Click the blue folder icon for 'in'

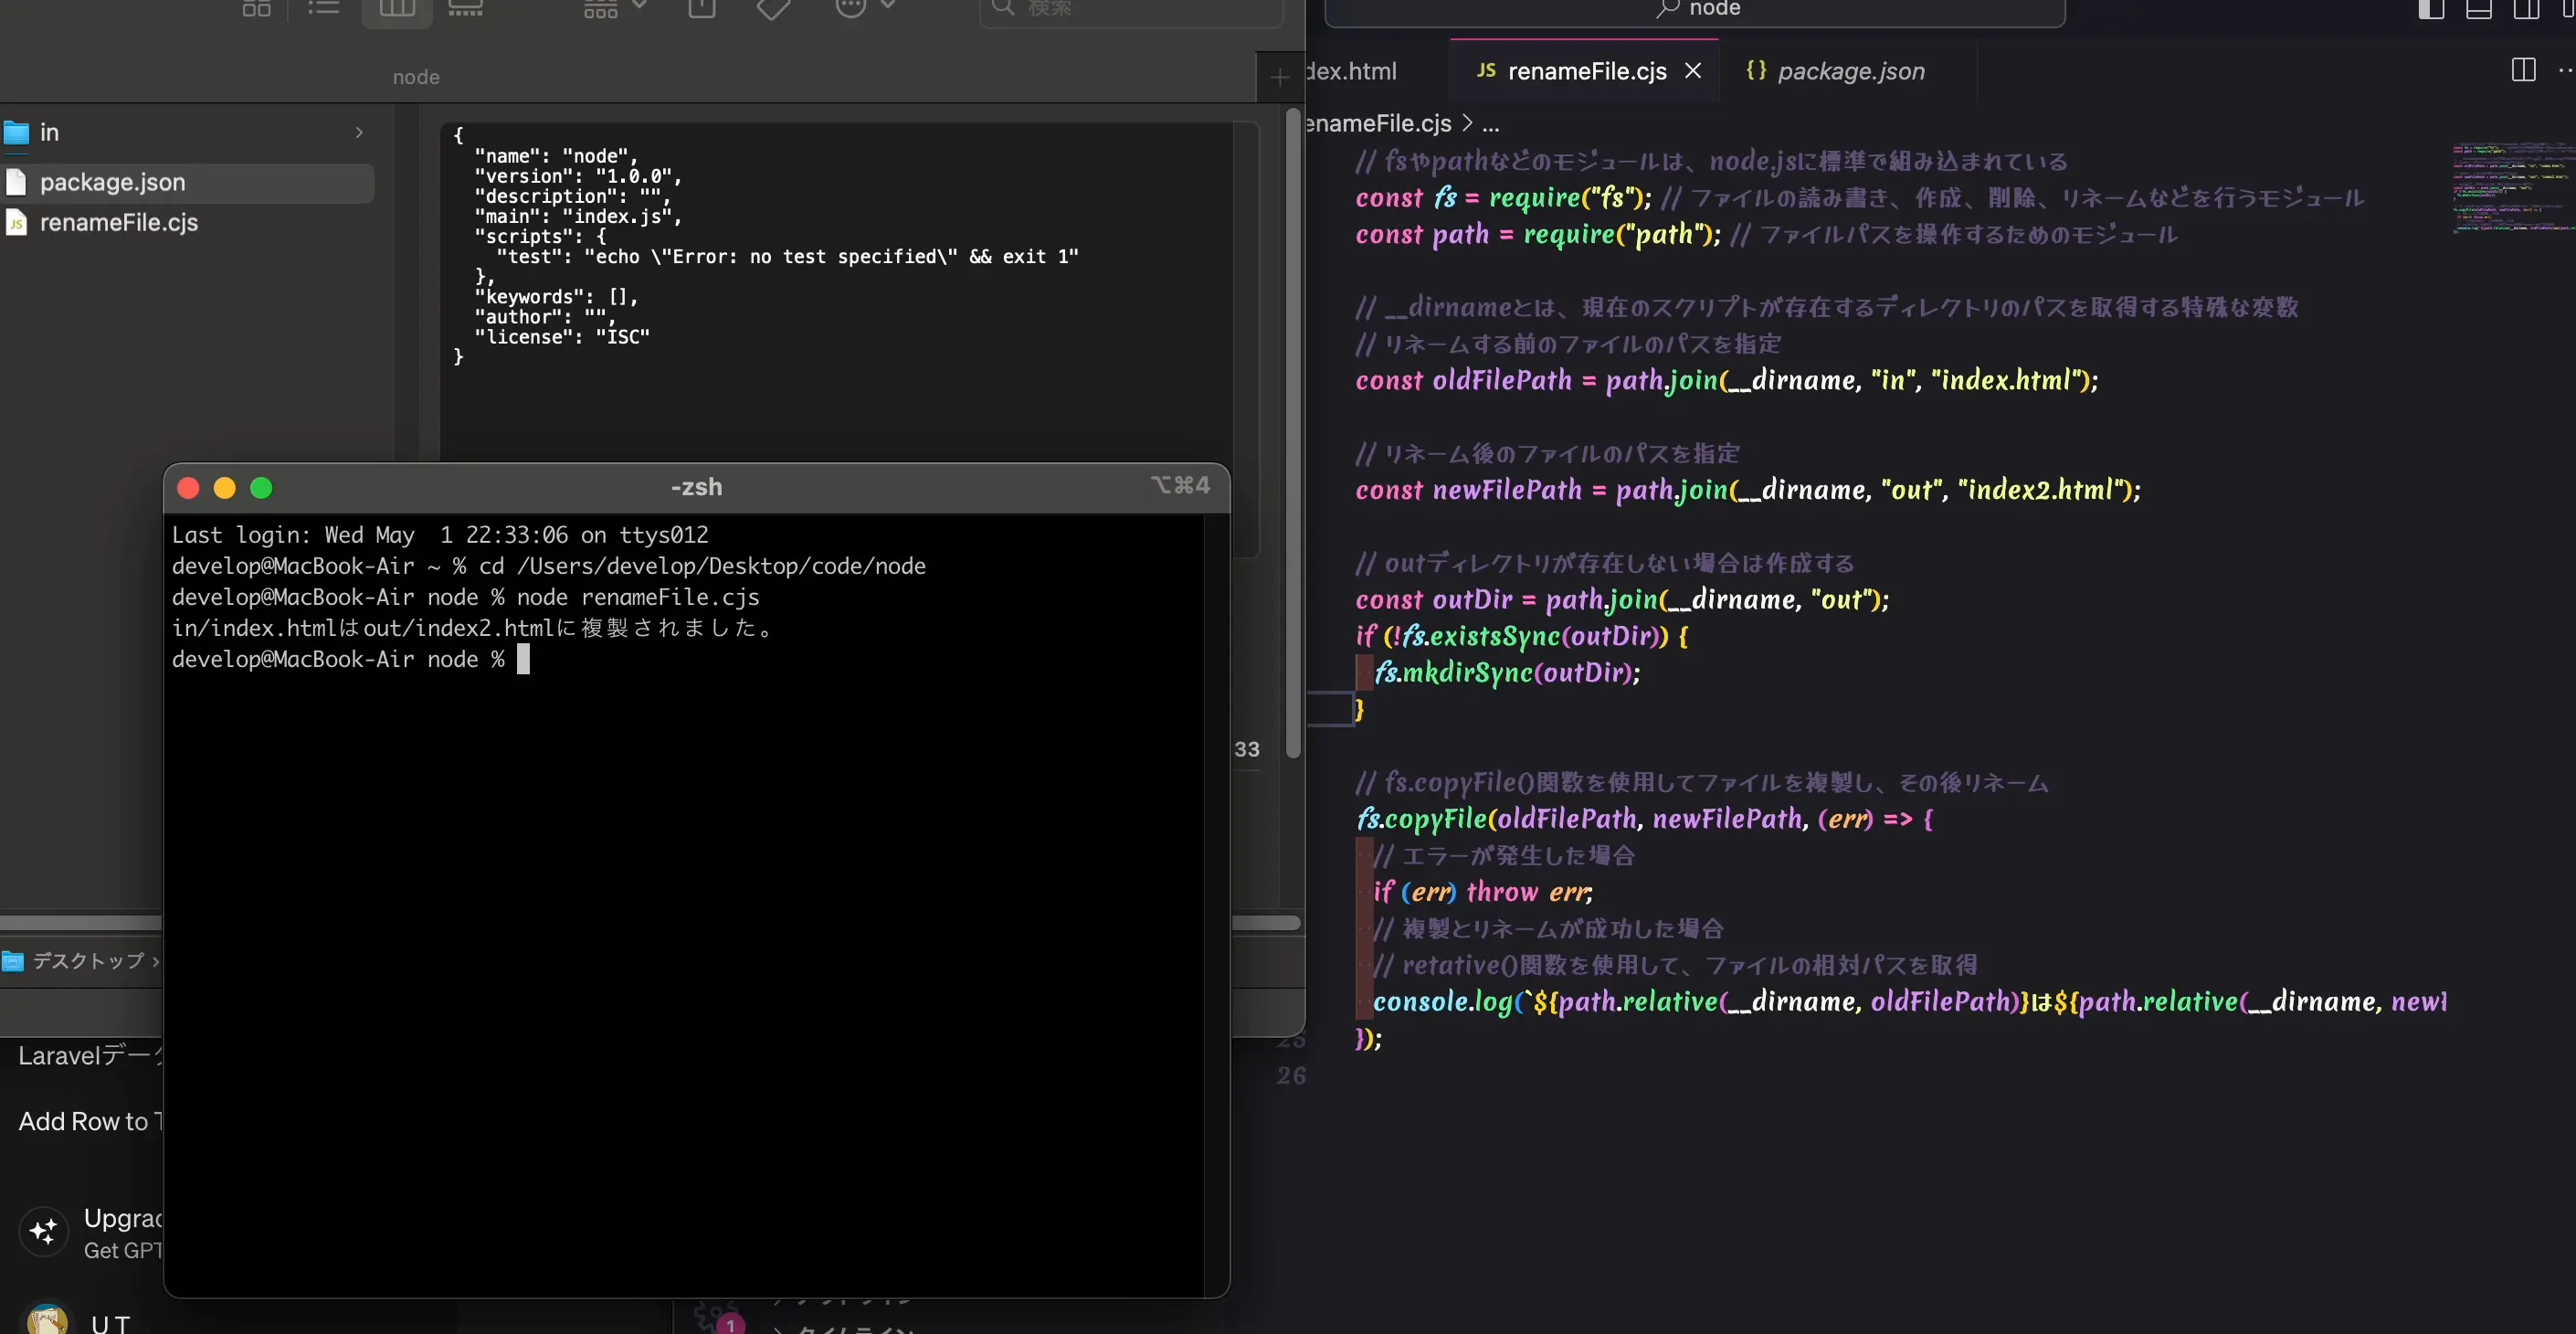tap(16, 132)
